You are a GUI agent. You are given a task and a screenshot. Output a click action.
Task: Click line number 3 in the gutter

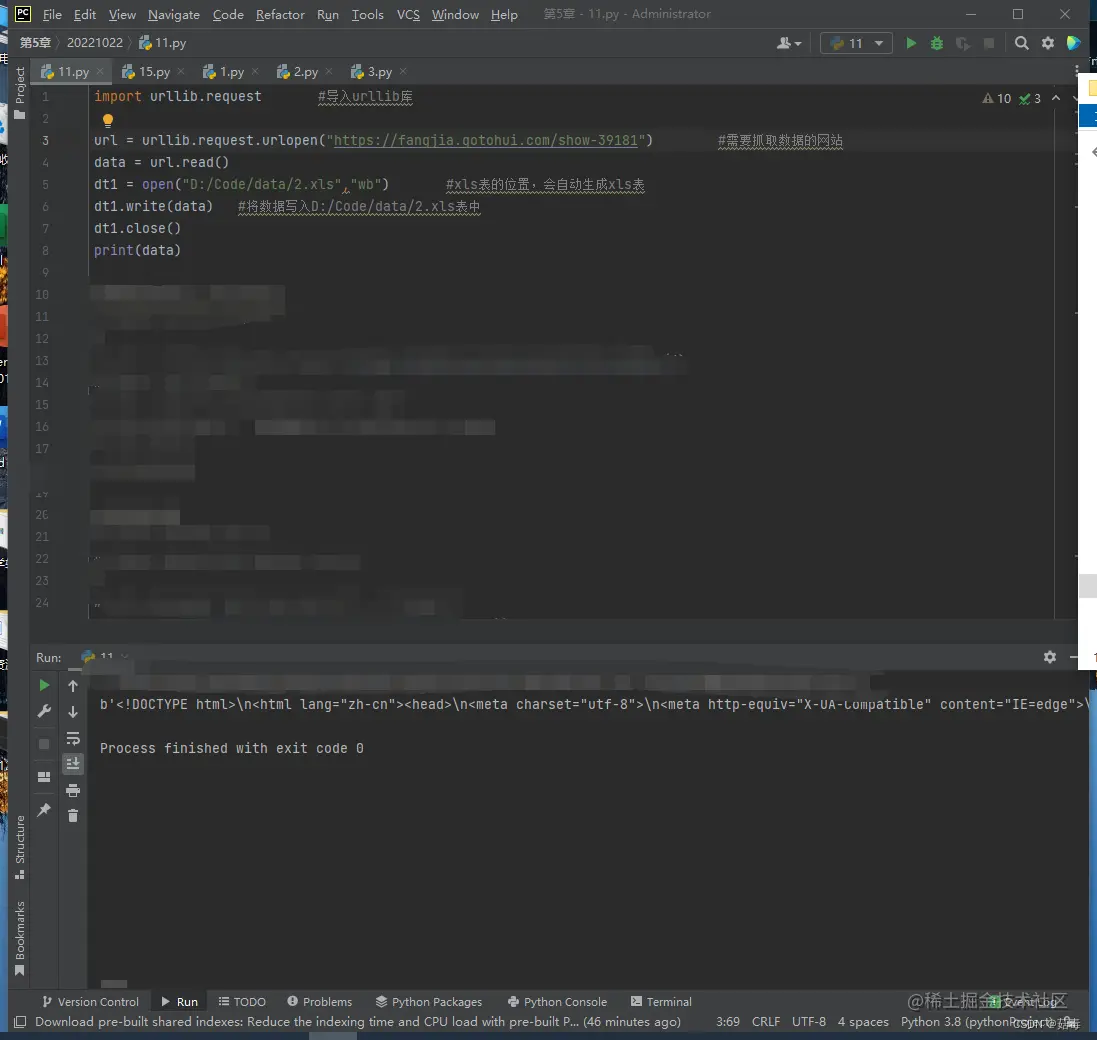[x=45, y=141]
